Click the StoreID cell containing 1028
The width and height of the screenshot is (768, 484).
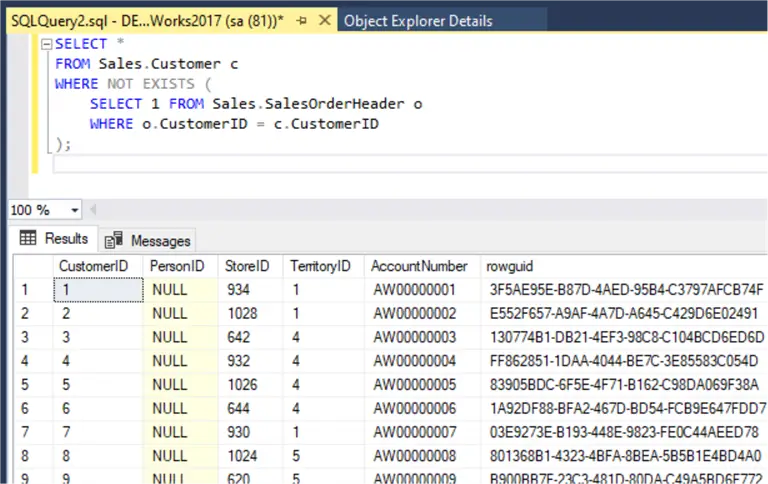click(245, 313)
